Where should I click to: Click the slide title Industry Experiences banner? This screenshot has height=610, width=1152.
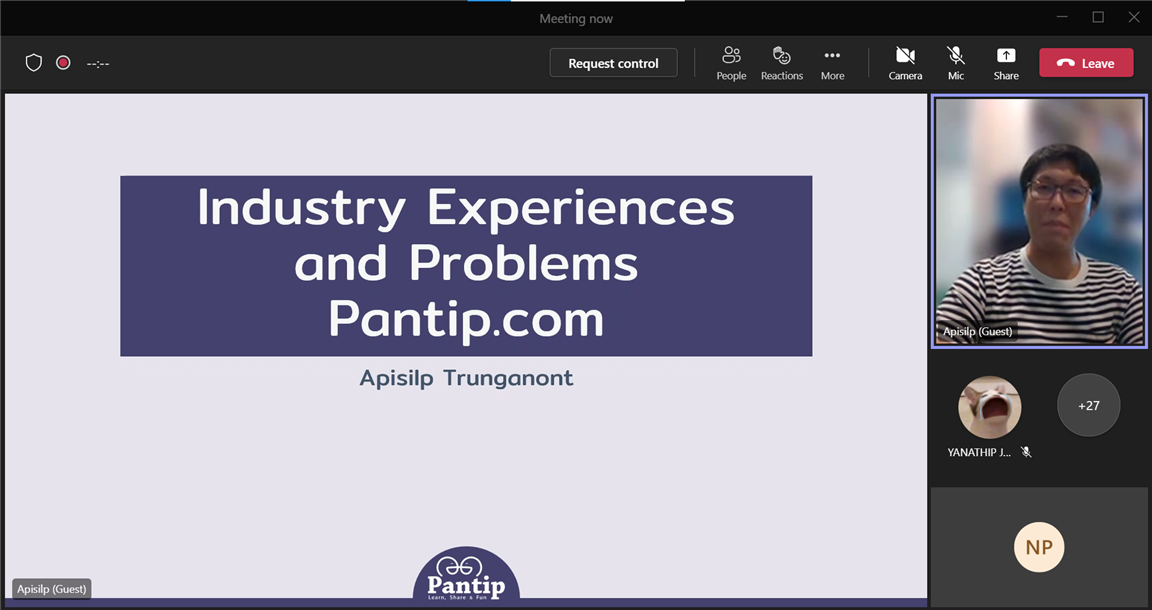tap(466, 265)
